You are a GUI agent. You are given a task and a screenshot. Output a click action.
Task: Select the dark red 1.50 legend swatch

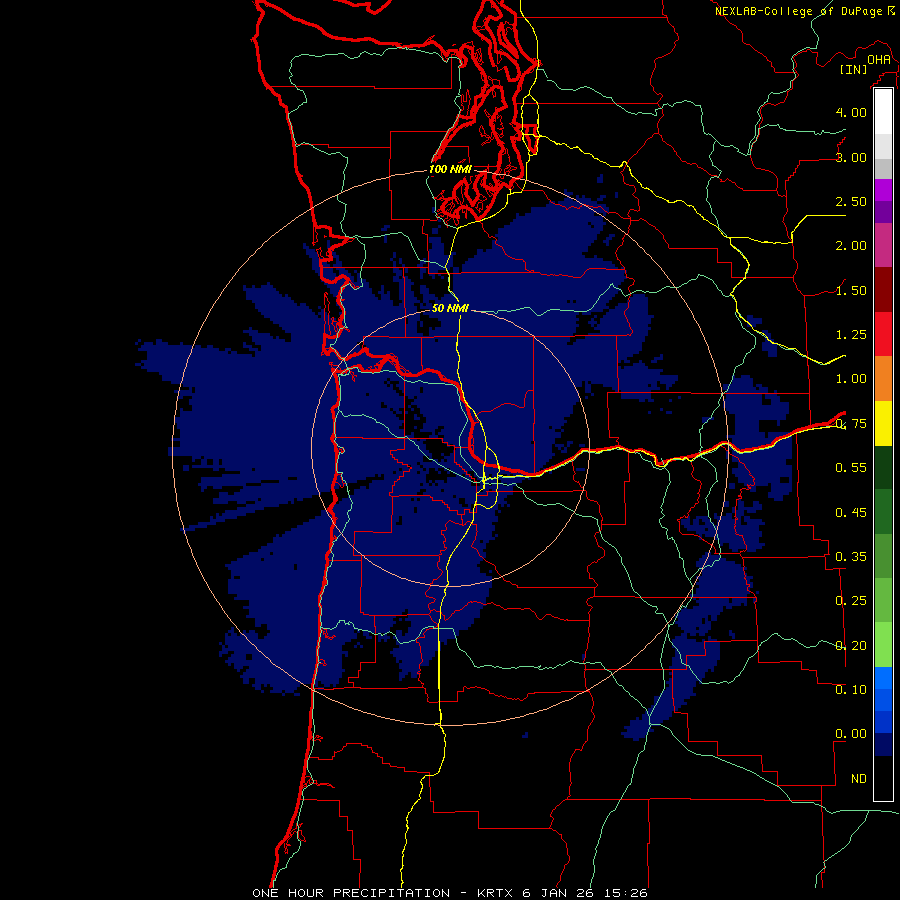coord(883,290)
